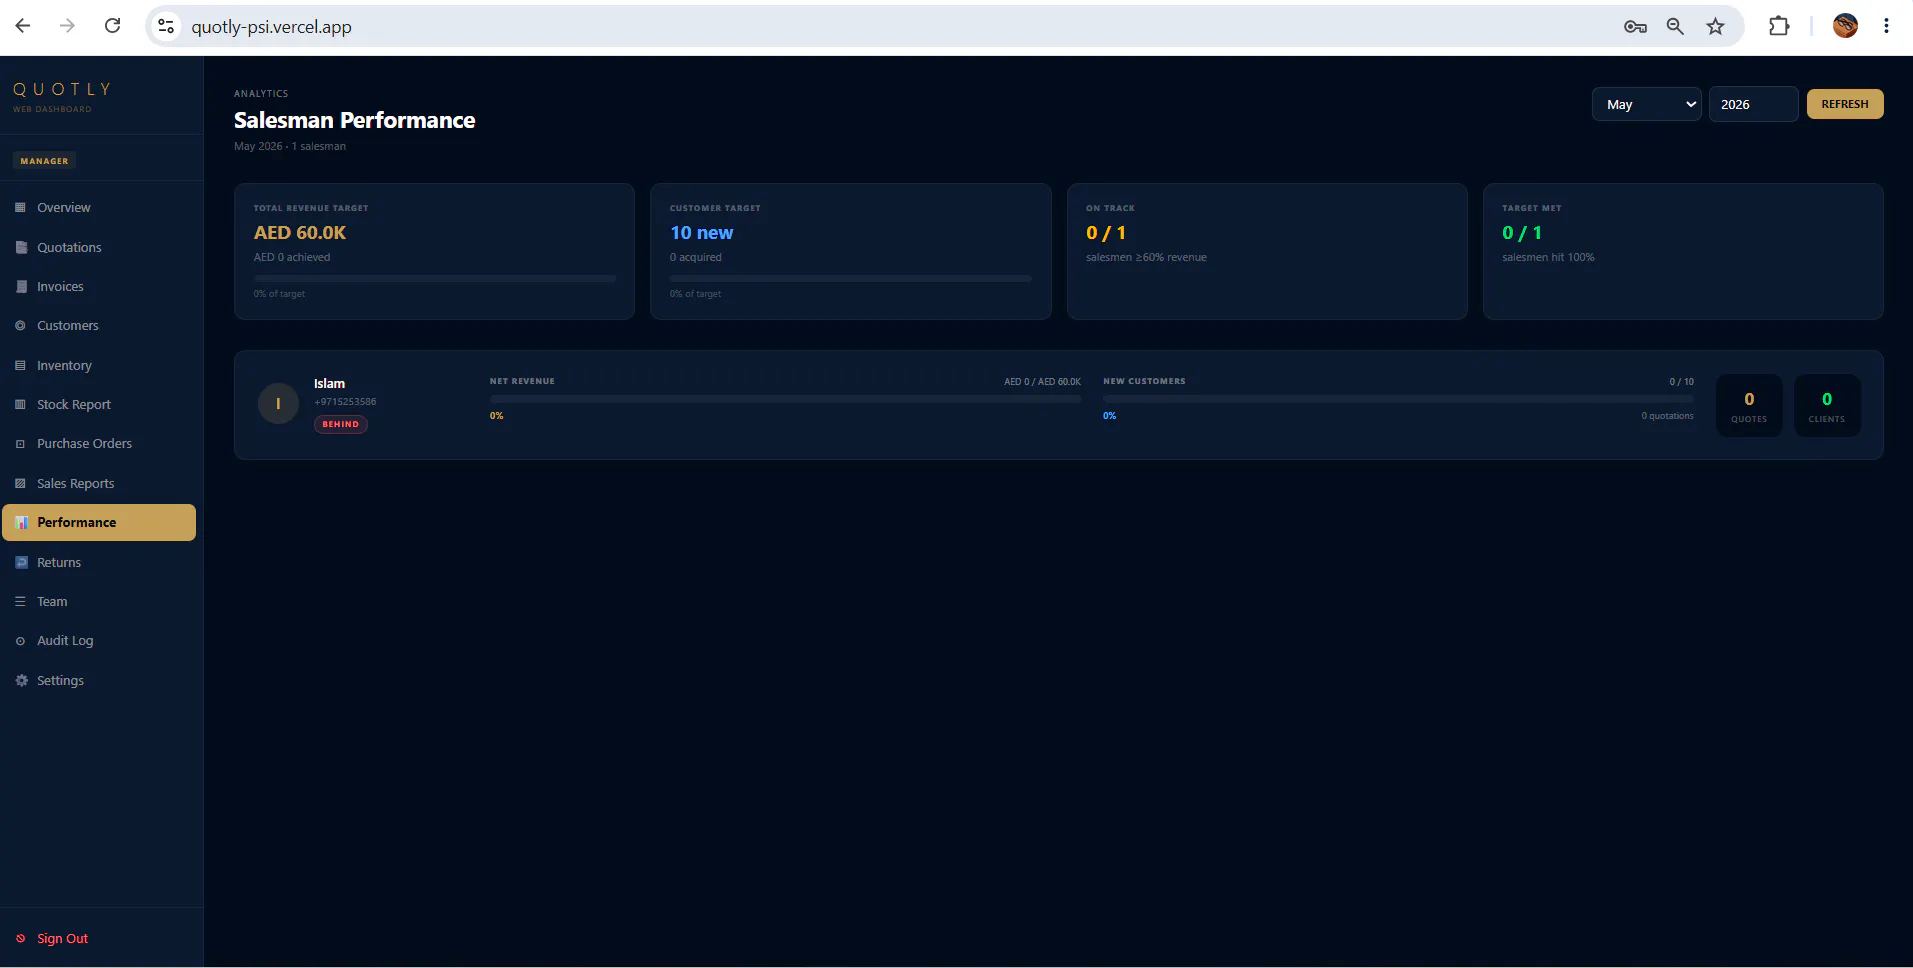
Task: Open browser password key icon
Action: tap(1635, 27)
